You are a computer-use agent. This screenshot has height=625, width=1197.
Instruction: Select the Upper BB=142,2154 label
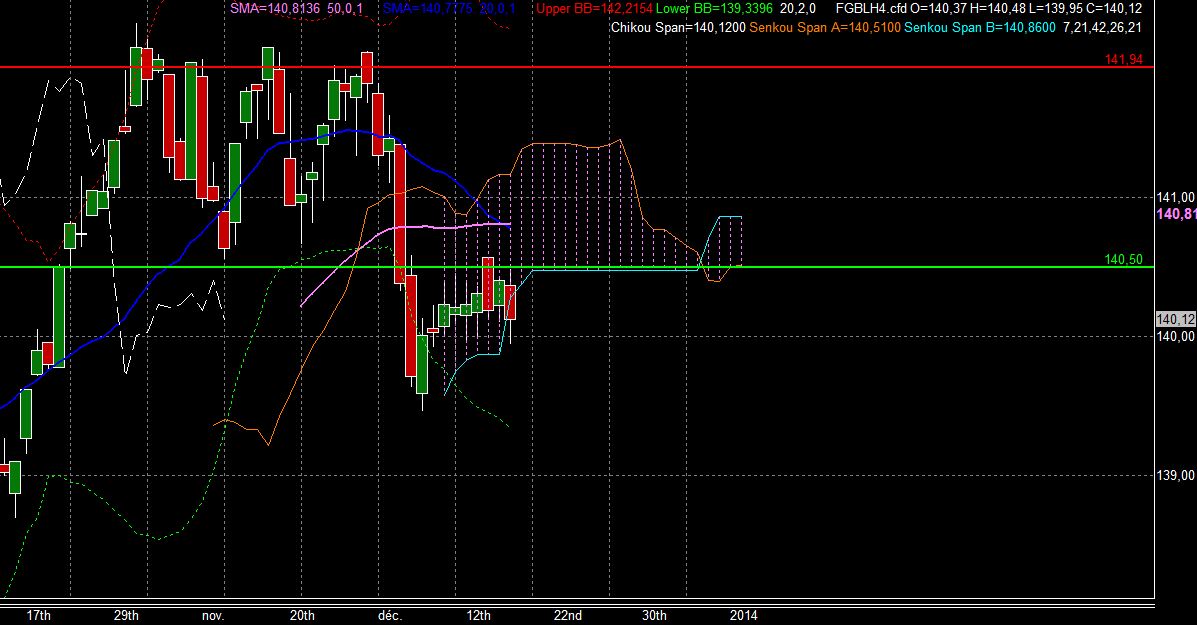click(594, 9)
